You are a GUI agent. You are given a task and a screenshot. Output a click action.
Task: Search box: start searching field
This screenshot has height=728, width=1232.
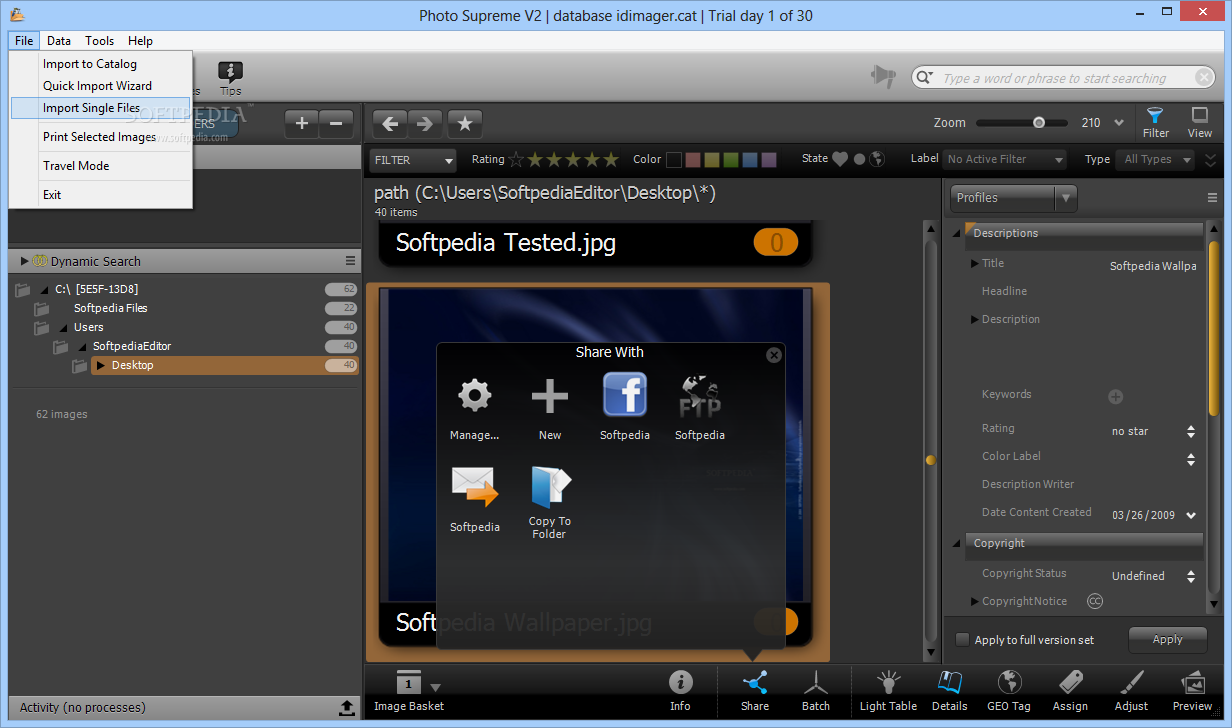pyautogui.click(x=1063, y=78)
